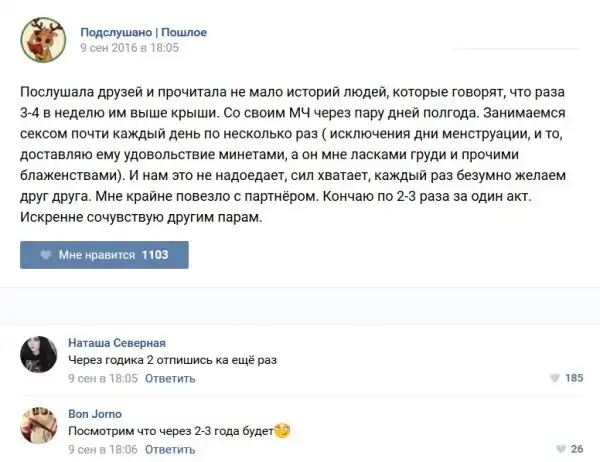
Task: Click the 1103 likes counter
Action: [x=156, y=255]
